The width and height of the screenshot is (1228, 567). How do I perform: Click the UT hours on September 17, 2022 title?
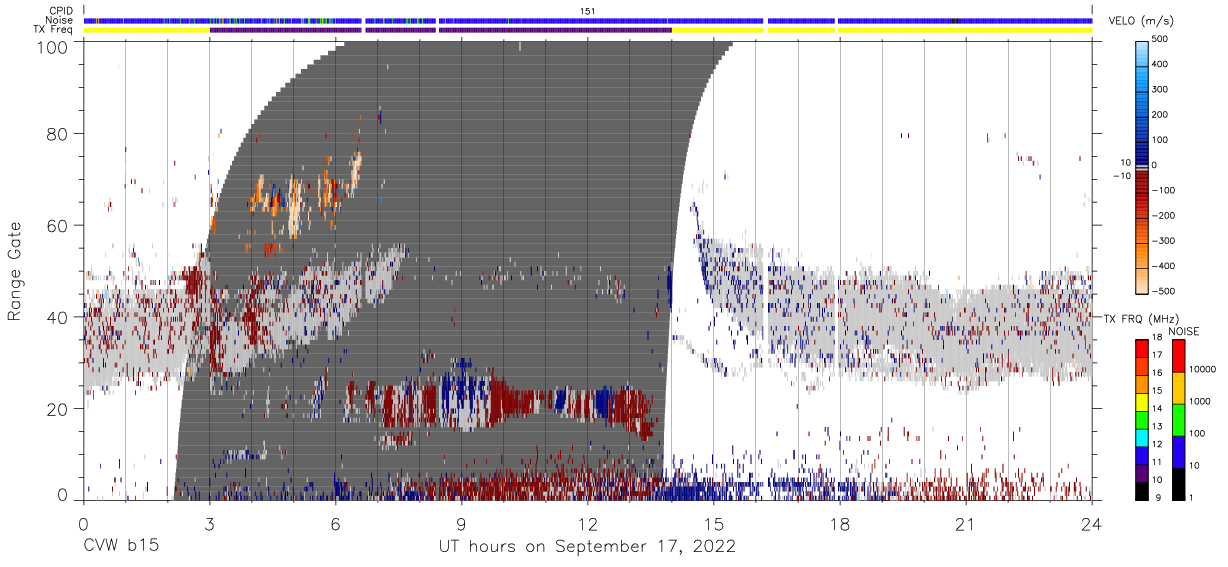pyautogui.click(x=588, y=547)
